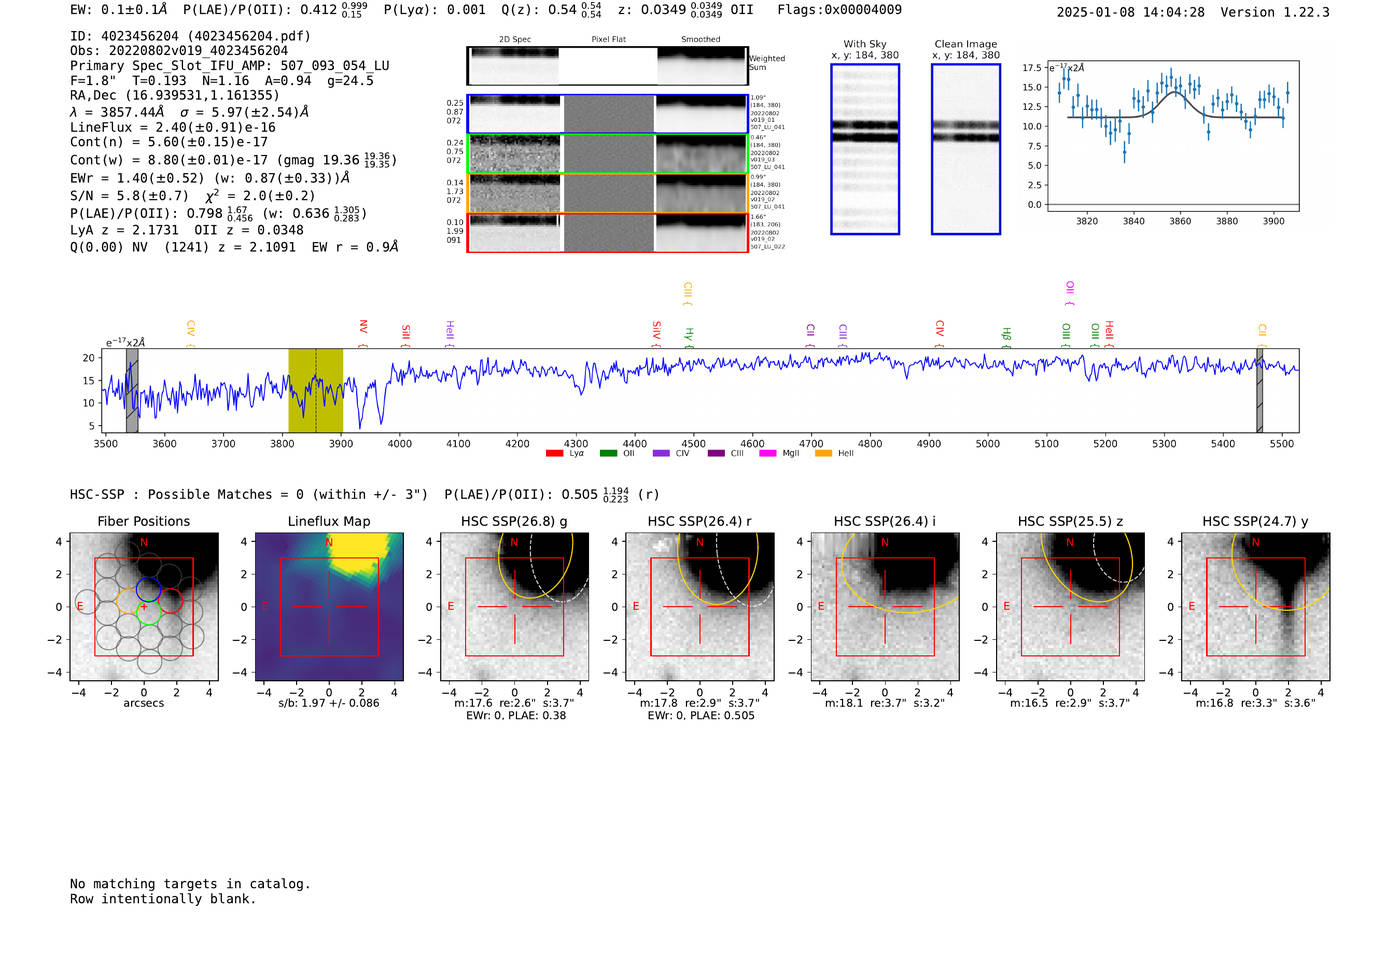
Task: Click the s/b: 1.97 +/- 0.086 caption
Action: click(x=329, y=703)
